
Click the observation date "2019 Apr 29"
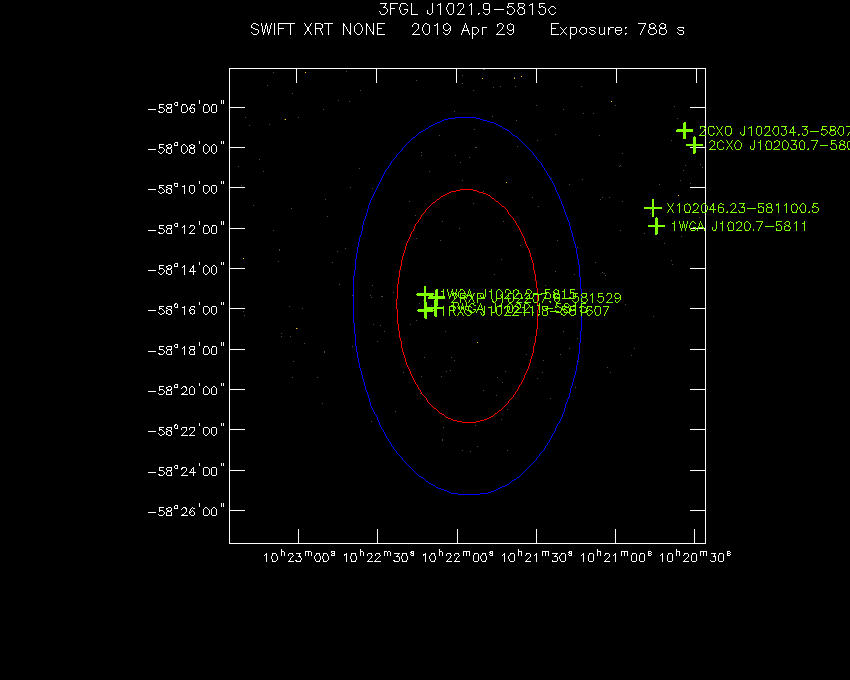[x=463, y=30]
